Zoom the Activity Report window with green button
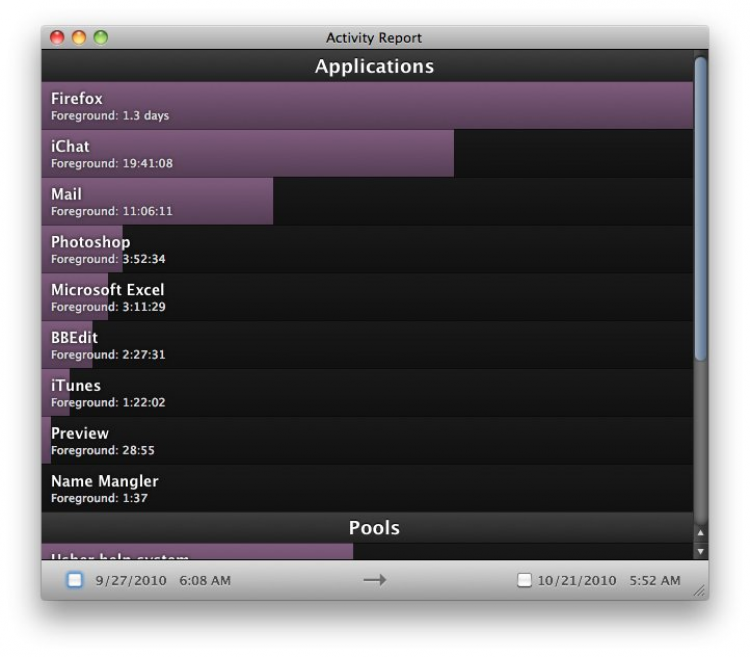 click(x=100, y=37)
